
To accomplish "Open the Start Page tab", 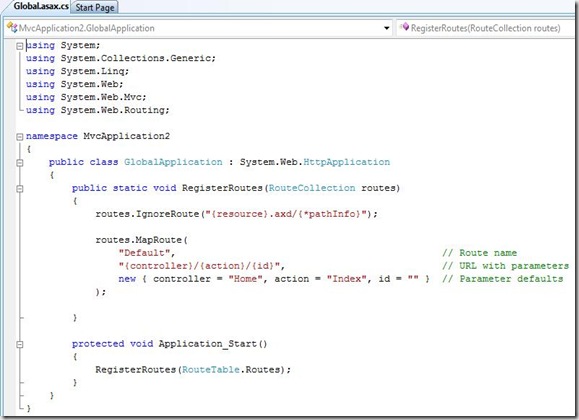I will click(x=95, y=7).
